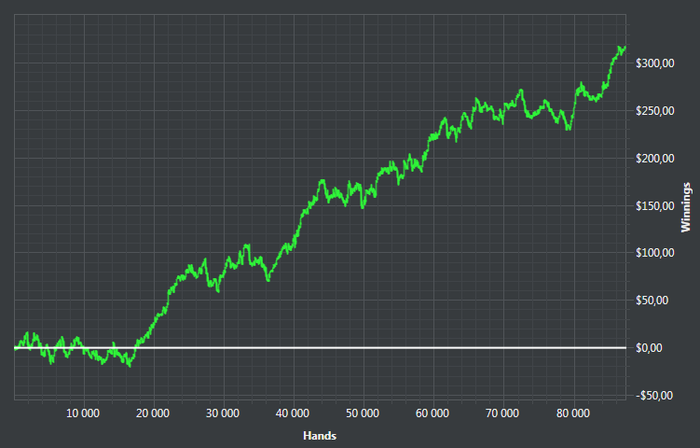
Task: Click the $300,00 winnings axis label
Action: click(x=655, y=63)
